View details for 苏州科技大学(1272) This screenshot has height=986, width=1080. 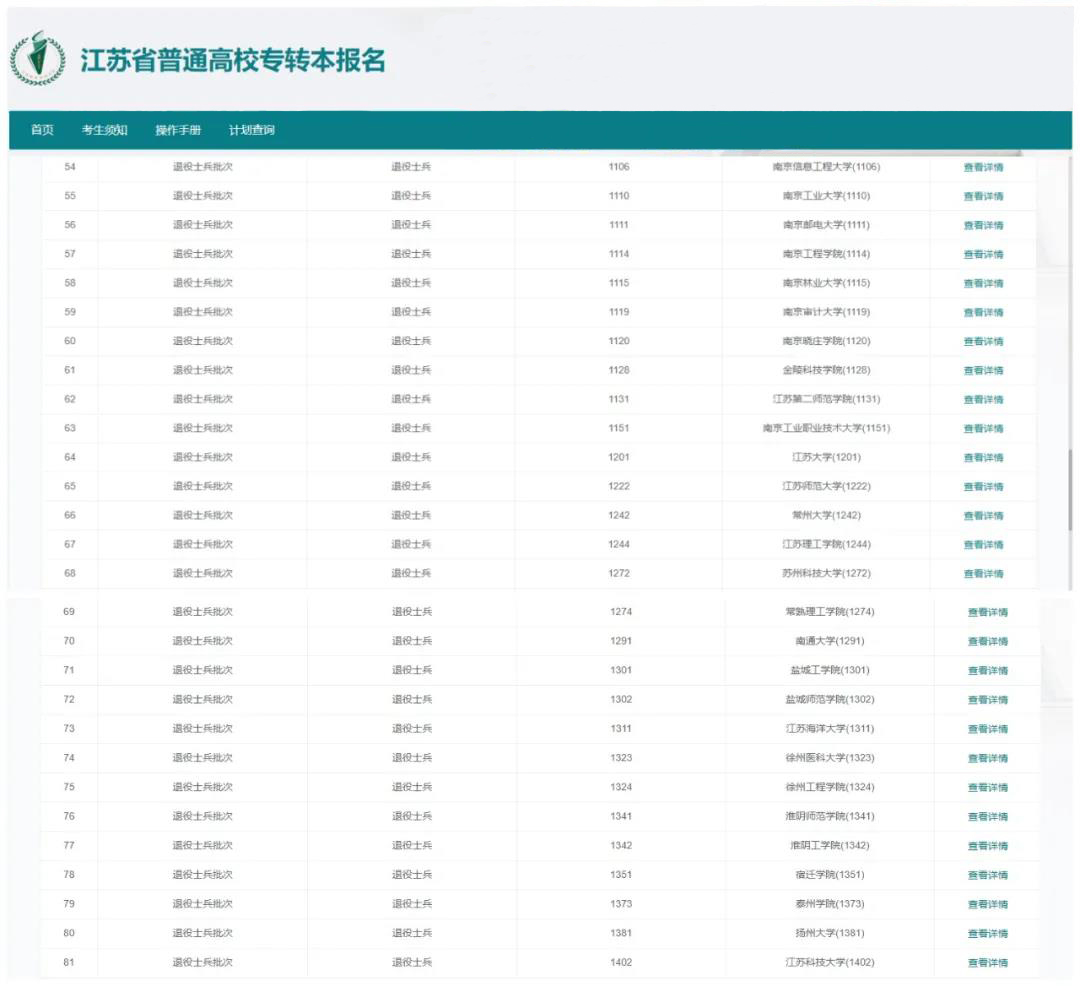(984, 574)
